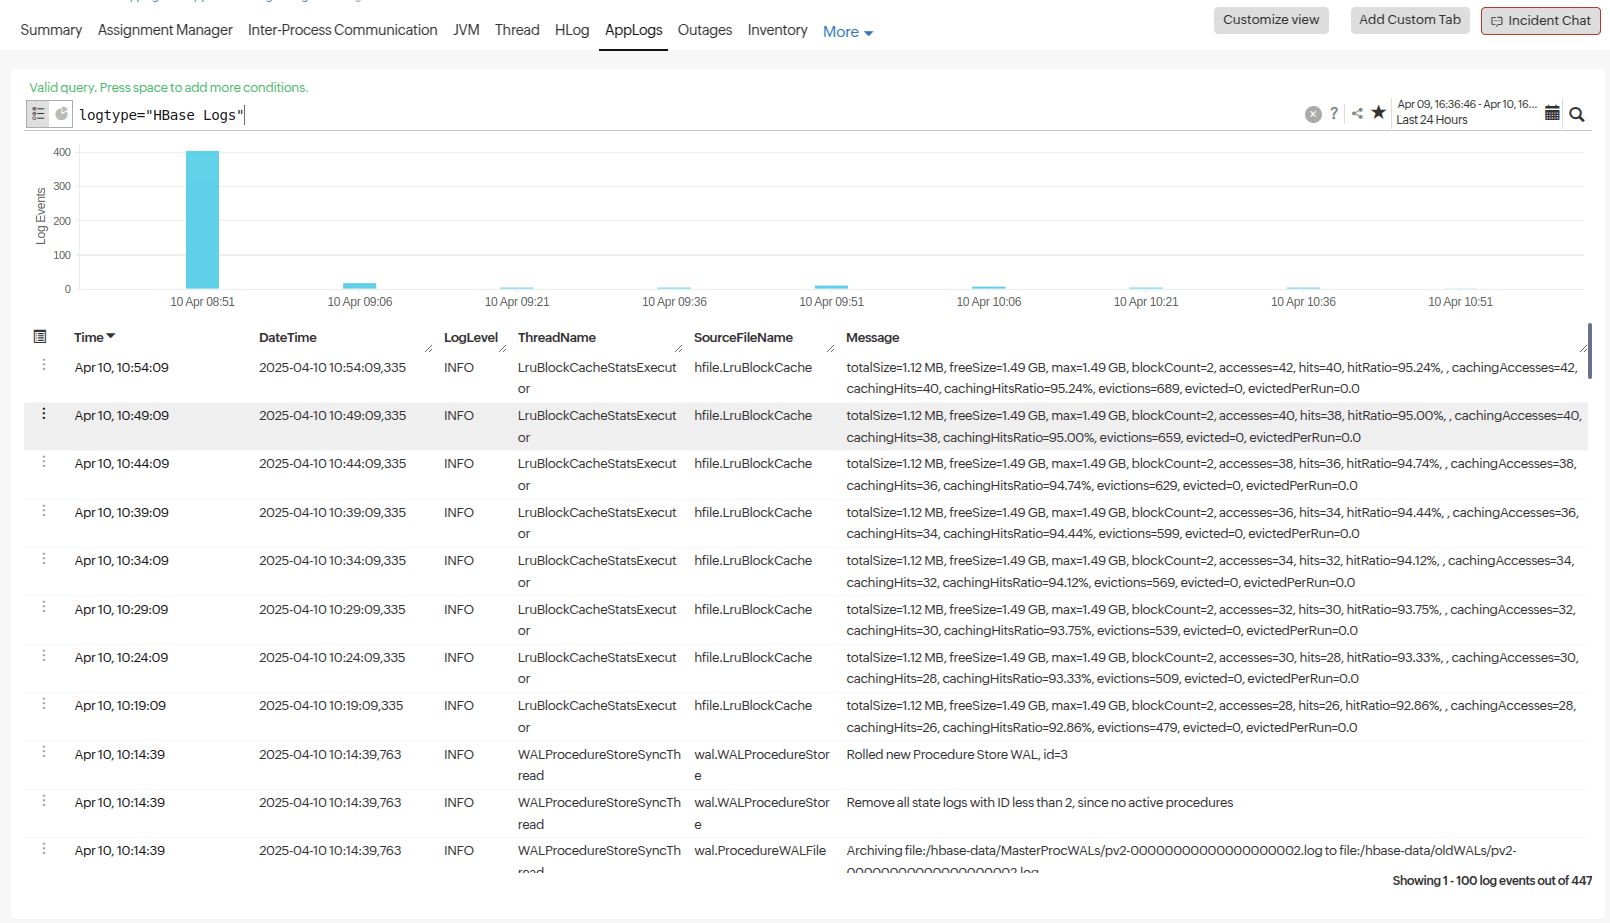The image size is (1610, 923).
Task: Mark this query as favorite with the star
Action: click(x=1378, y=113)
